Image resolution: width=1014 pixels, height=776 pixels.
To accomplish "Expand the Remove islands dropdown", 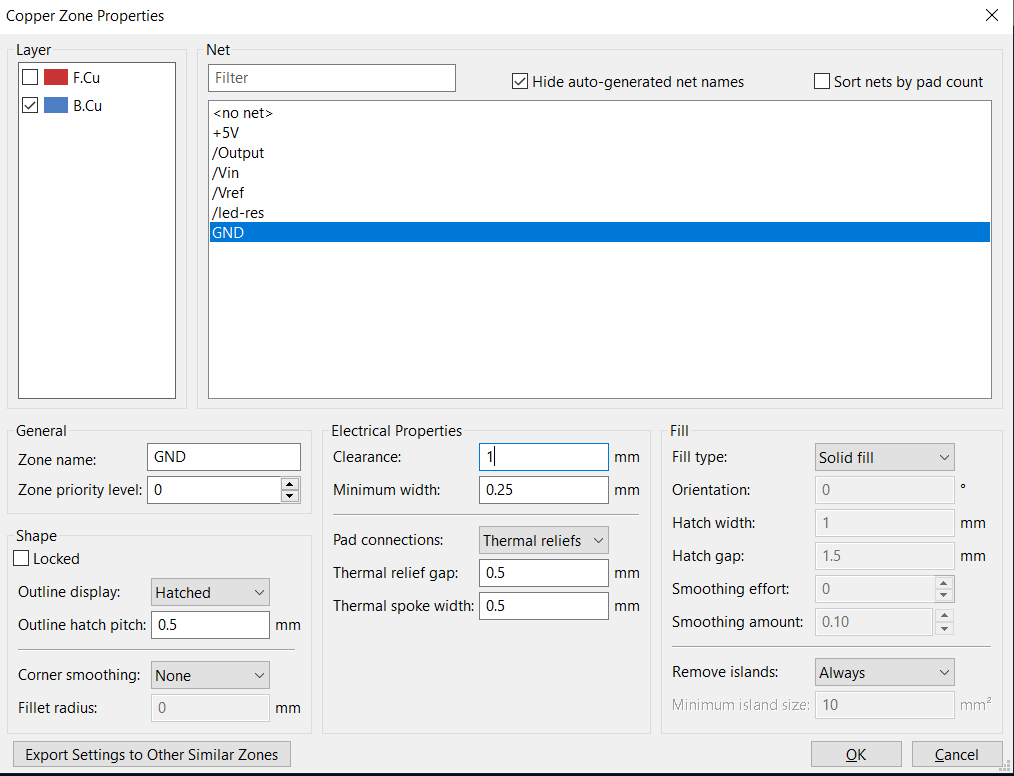I will (x=884, y=673).
